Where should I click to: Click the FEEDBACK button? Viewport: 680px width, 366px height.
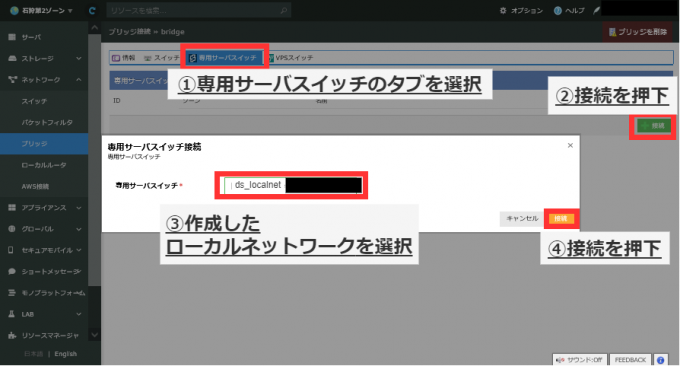[630, 360]
